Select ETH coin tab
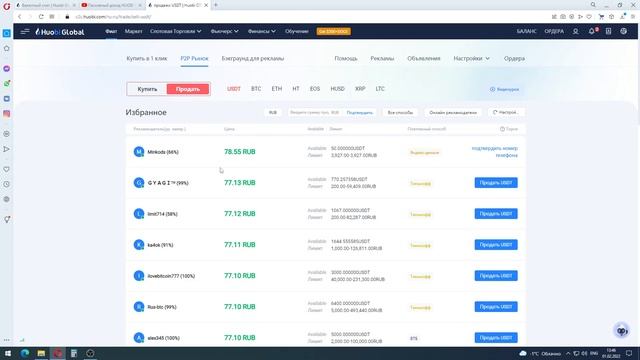640x360 pixels. point(277,89)
